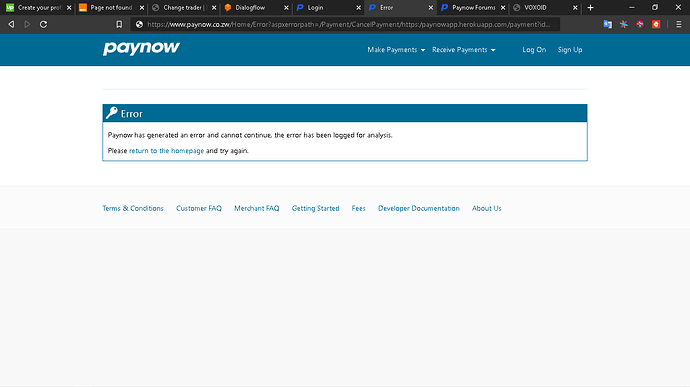690x387 pixels.
Task: Close the active Error tab
Action: 431,7
